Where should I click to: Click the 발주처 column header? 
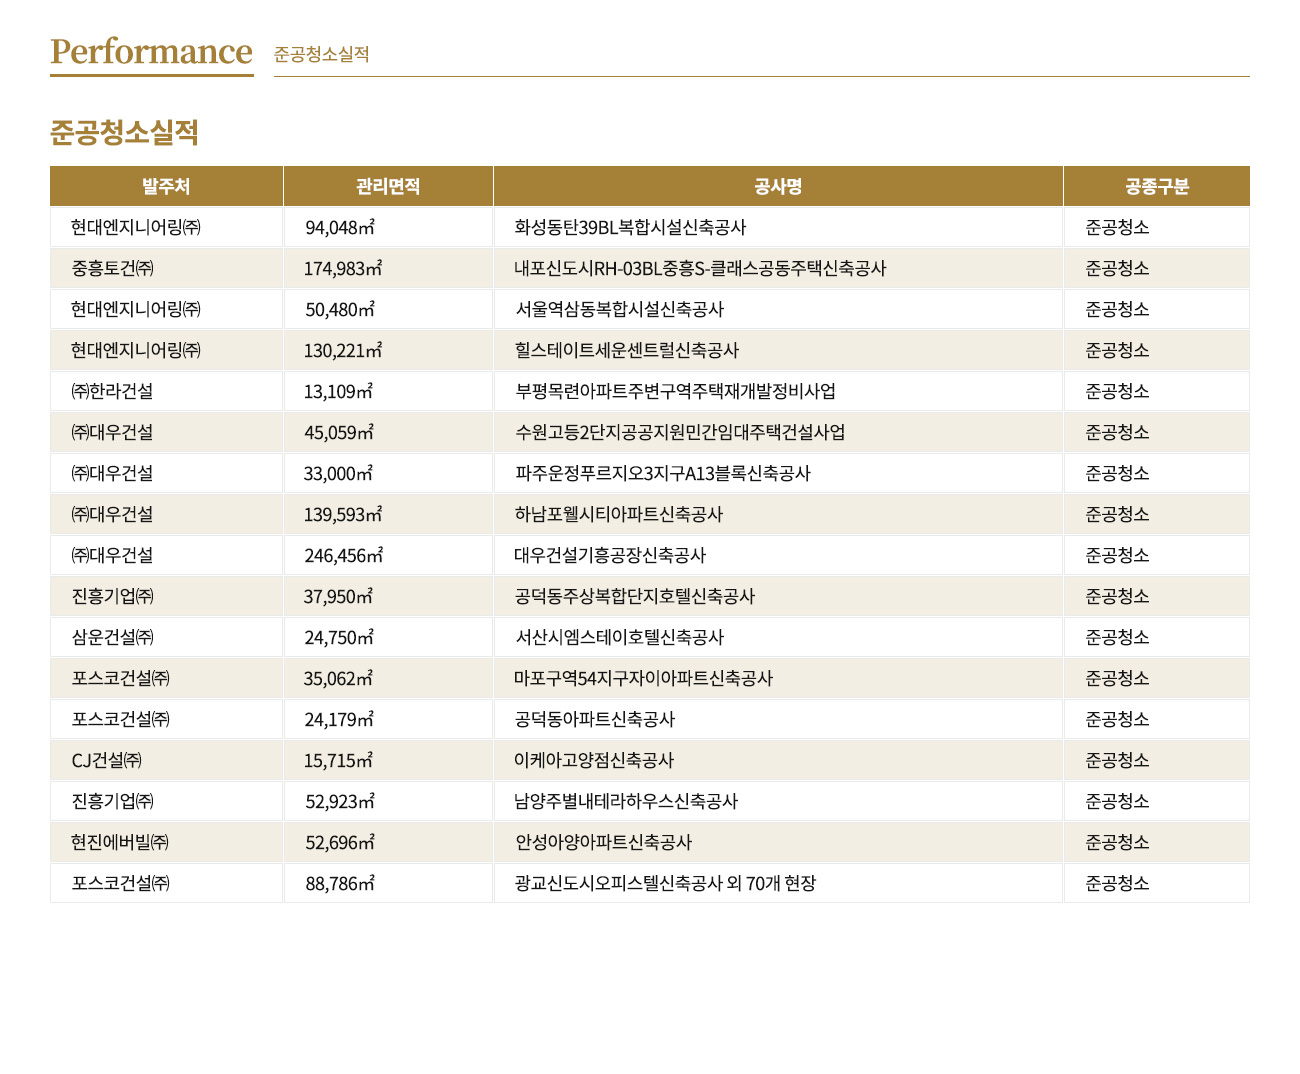[166, 187]
